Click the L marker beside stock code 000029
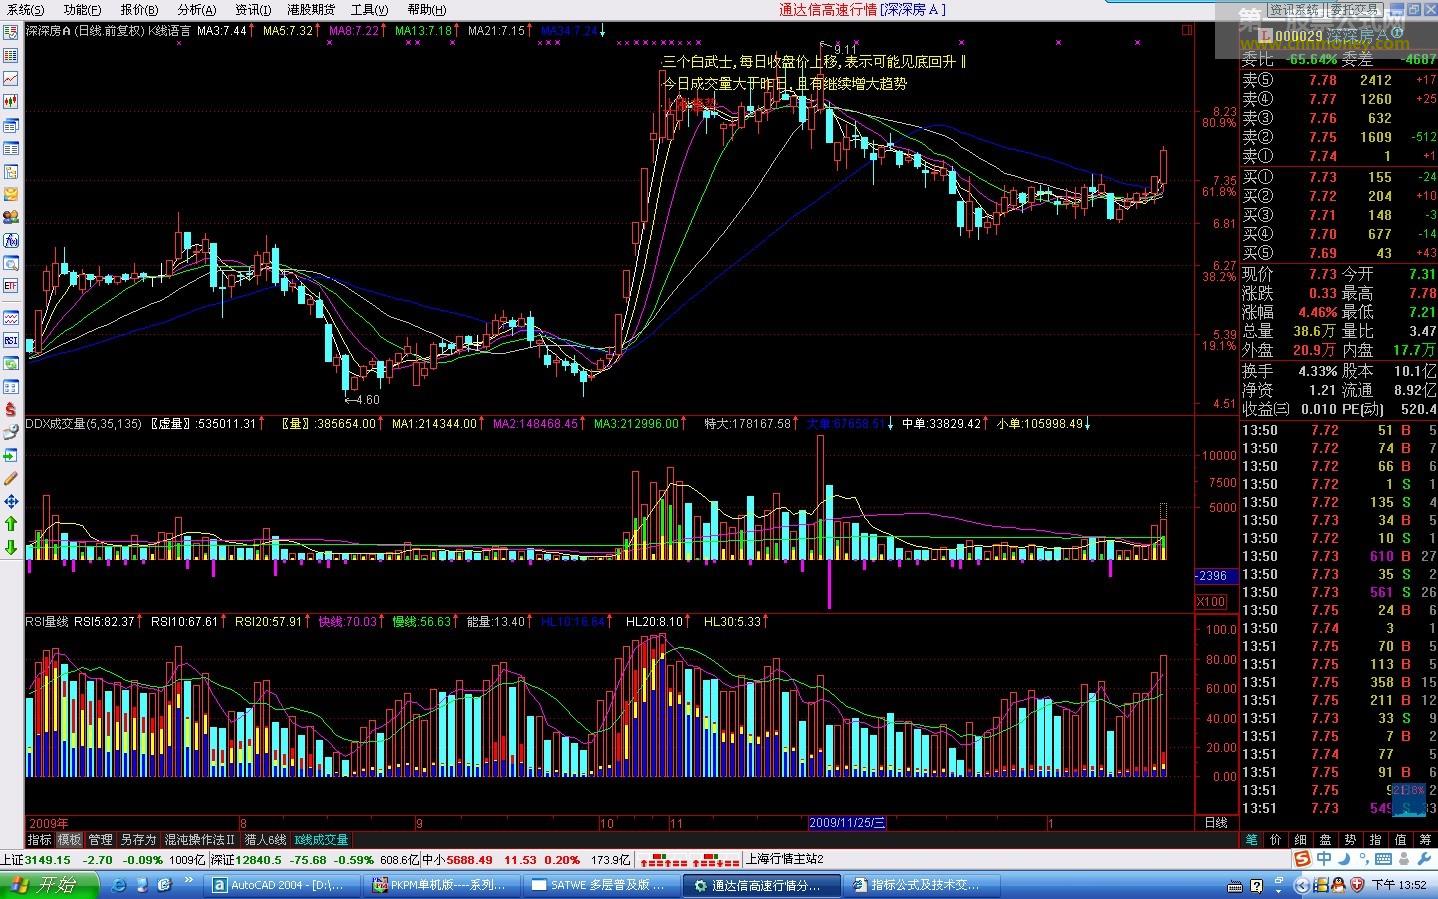The height and width of the screenshot is (899, 1438). (1265, 35)
